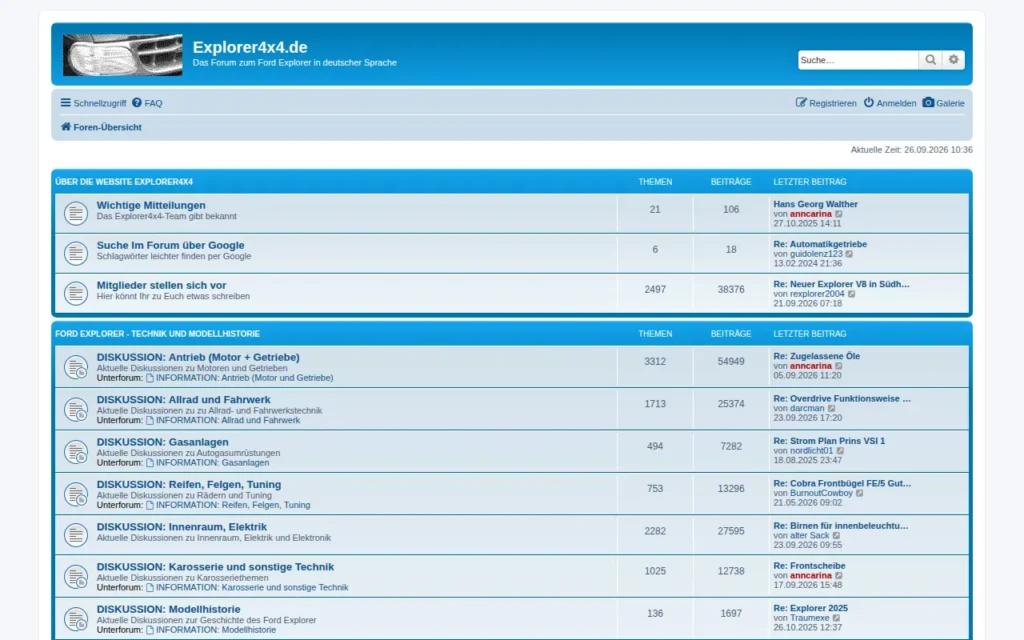View latest post icon next to BurnoutCowboy
Screen dimensions: 1024x640
coord(859,493)
